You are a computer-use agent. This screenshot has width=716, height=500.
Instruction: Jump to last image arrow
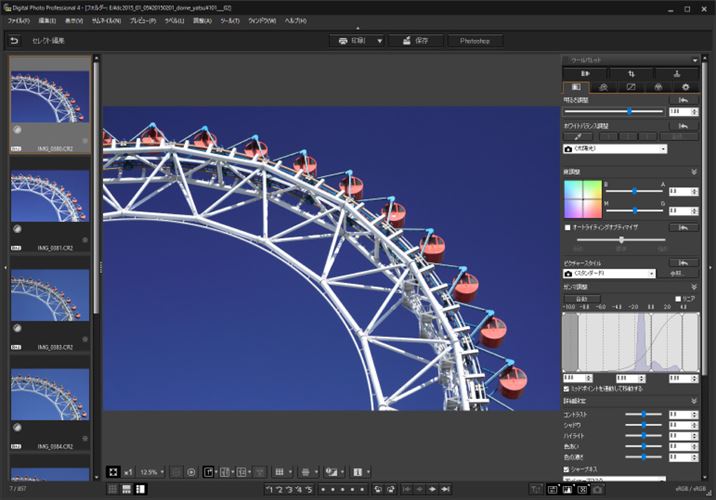(x=446, y=489)
